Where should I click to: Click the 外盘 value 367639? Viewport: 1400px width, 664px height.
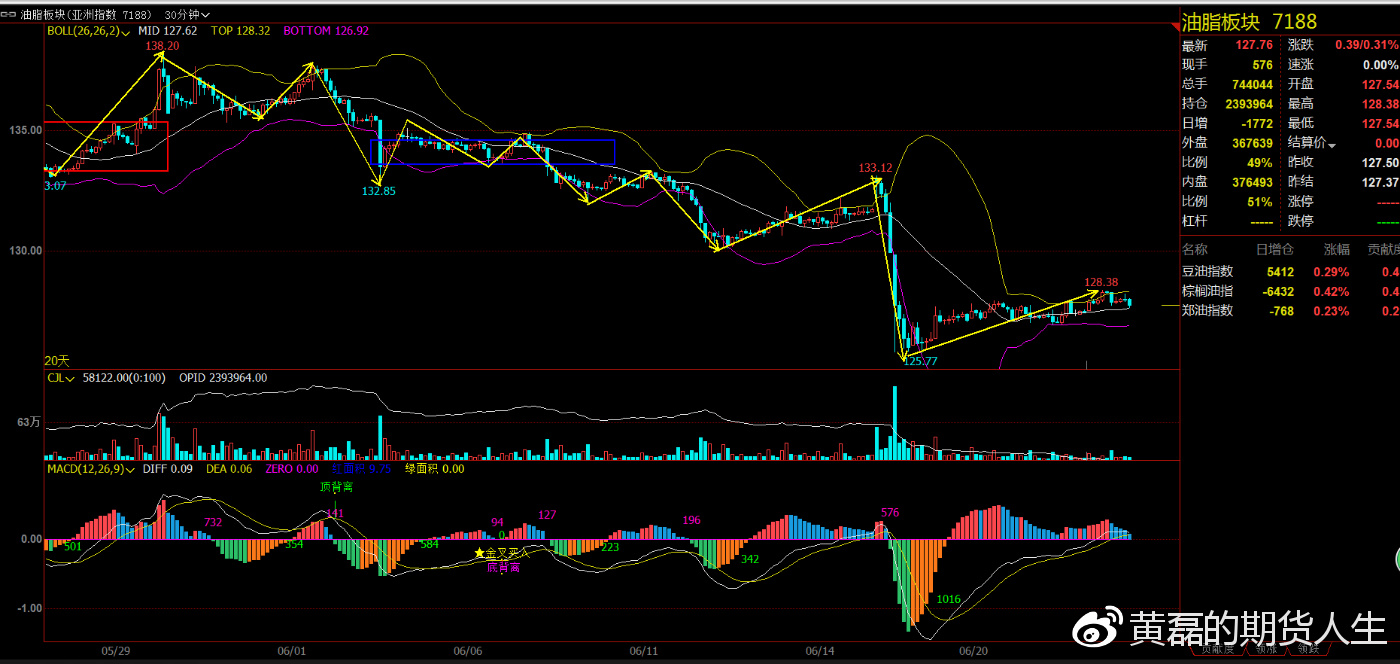click(x=1252, y=143)
